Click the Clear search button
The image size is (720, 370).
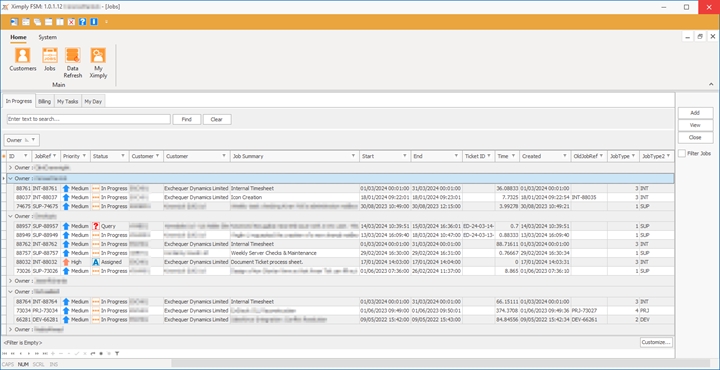(217, 119)
